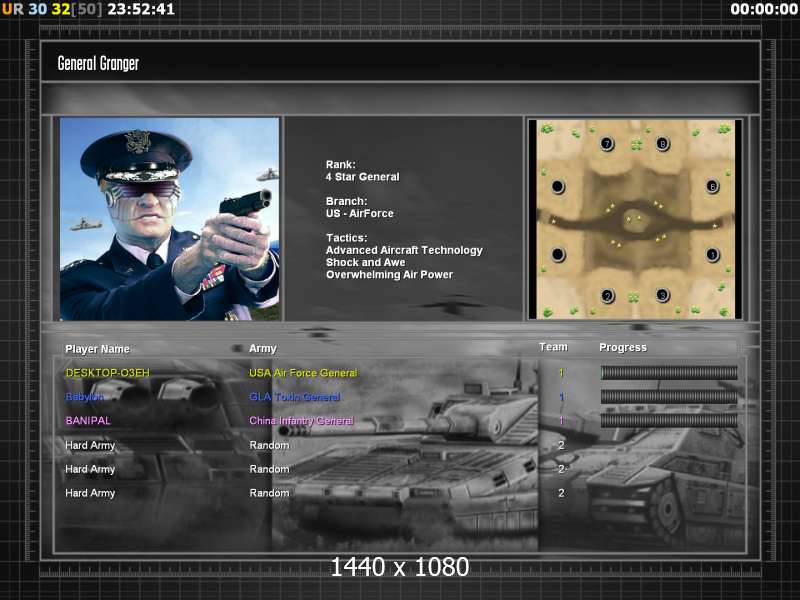Click the 'Tactics:' label
Screen dimensions: 800x600
[346, 238]
